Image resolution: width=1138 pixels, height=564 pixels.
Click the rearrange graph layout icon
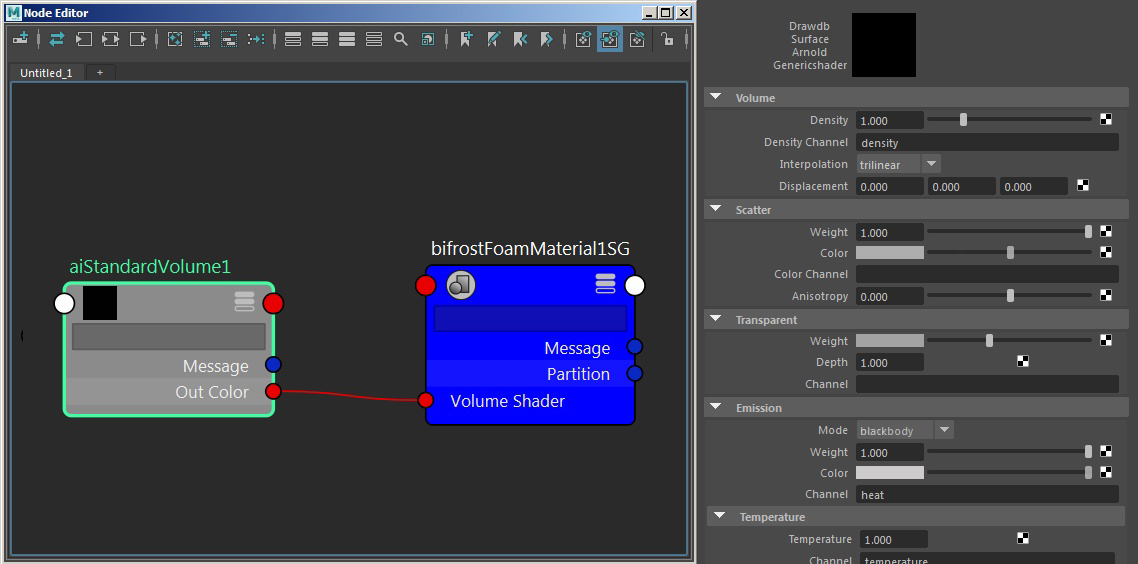pyautogui.click(x=255, y=39)
